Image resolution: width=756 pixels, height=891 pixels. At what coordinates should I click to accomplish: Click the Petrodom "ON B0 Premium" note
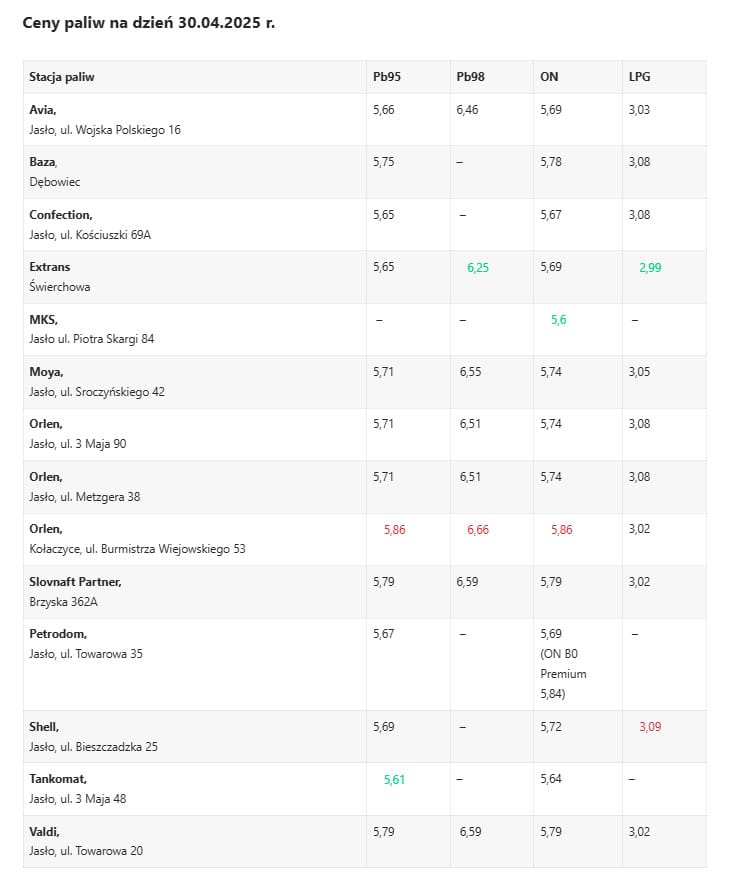563,673
